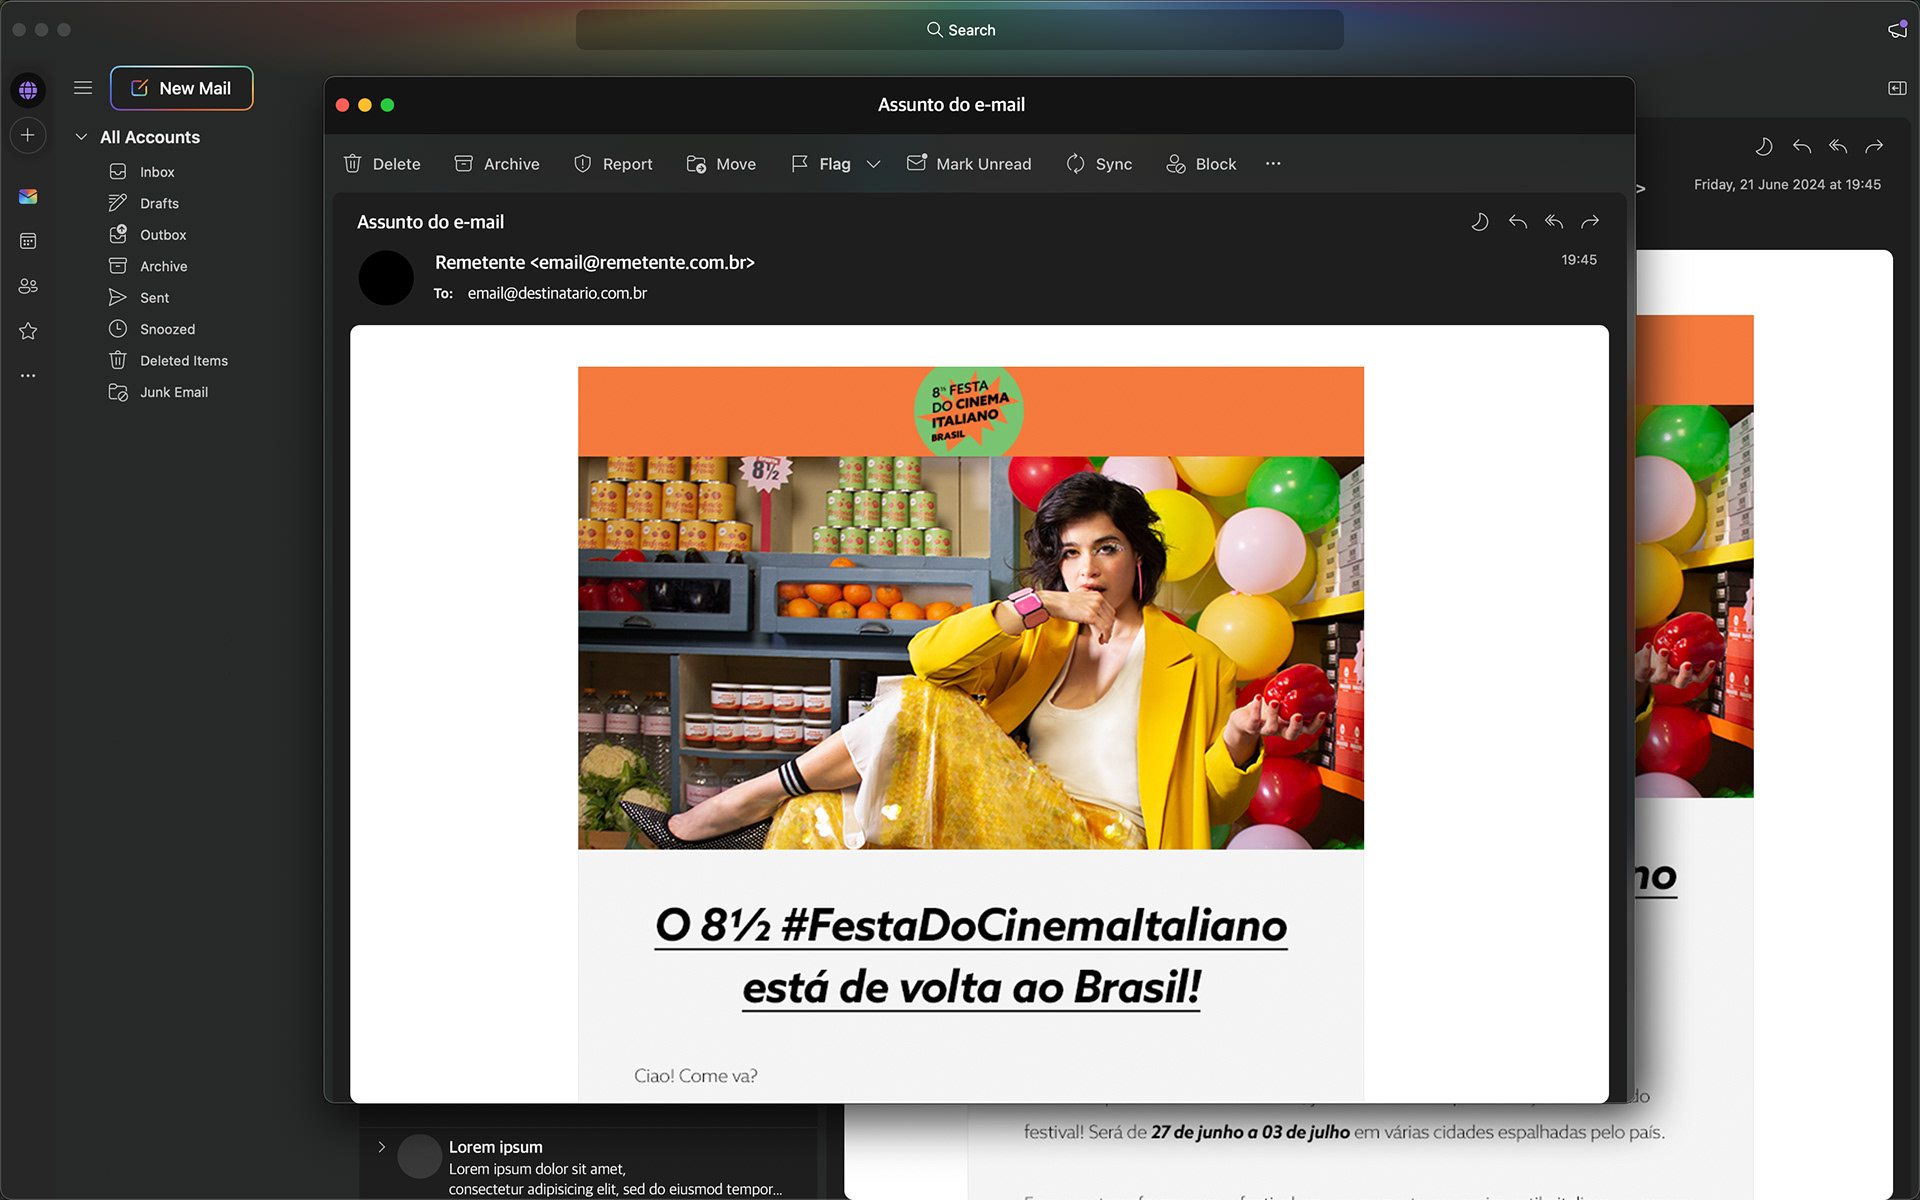Open the Calendar icon in left rail
The image size is (1920, 1200).
[x=28, y=241]
